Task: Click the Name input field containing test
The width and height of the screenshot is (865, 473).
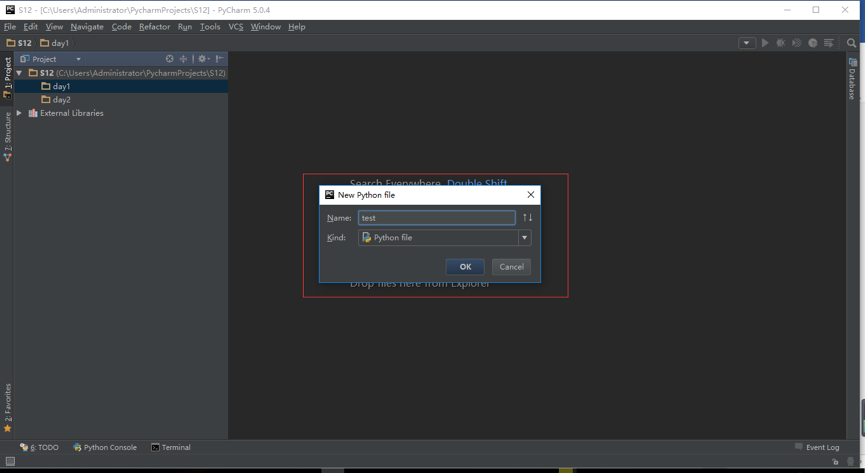Action: [x=436, y=217]
